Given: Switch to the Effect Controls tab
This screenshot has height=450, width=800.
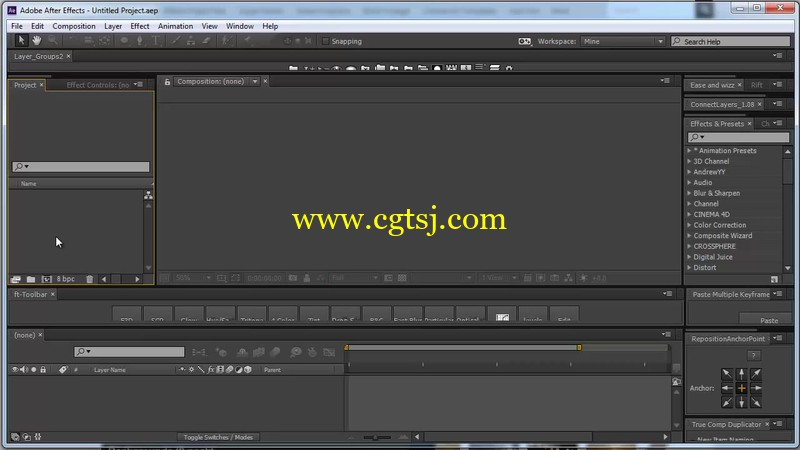Looking at the screenshot, I should point(98,85).
